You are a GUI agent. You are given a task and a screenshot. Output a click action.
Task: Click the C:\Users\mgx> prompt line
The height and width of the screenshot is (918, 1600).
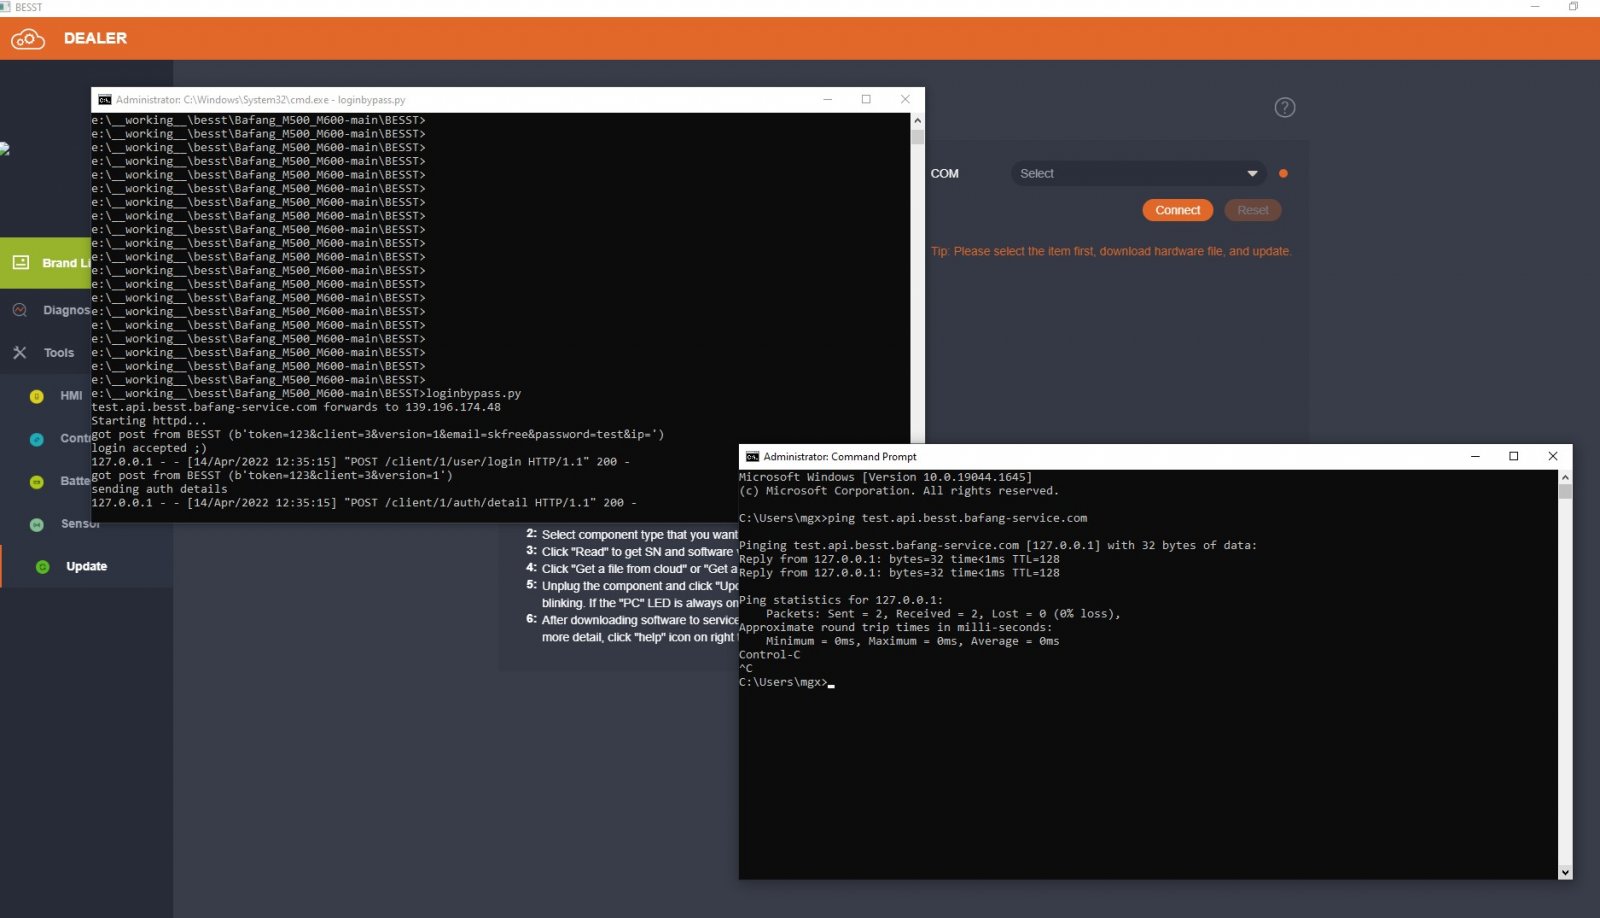[x=786, y=682]
